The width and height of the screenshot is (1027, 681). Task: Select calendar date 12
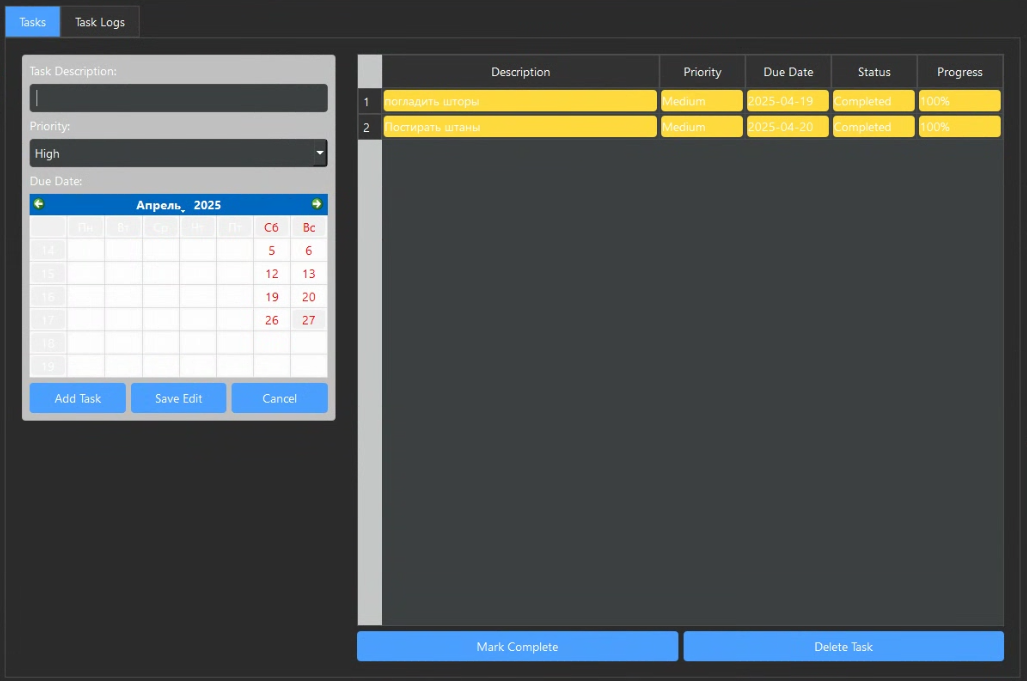tap(272, 274)
